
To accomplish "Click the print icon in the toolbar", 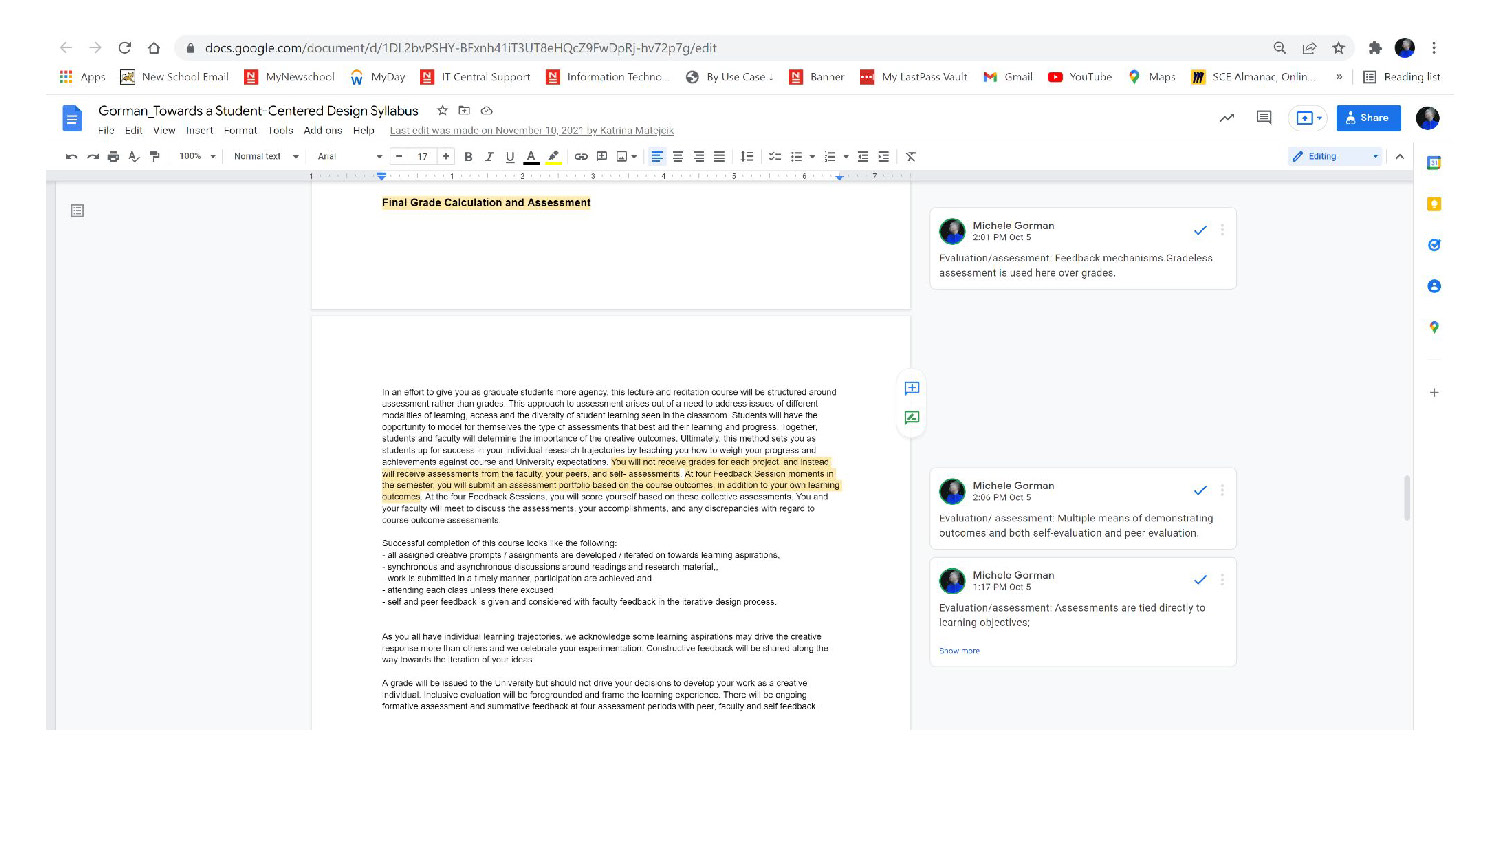I will (x=113, y=157).
